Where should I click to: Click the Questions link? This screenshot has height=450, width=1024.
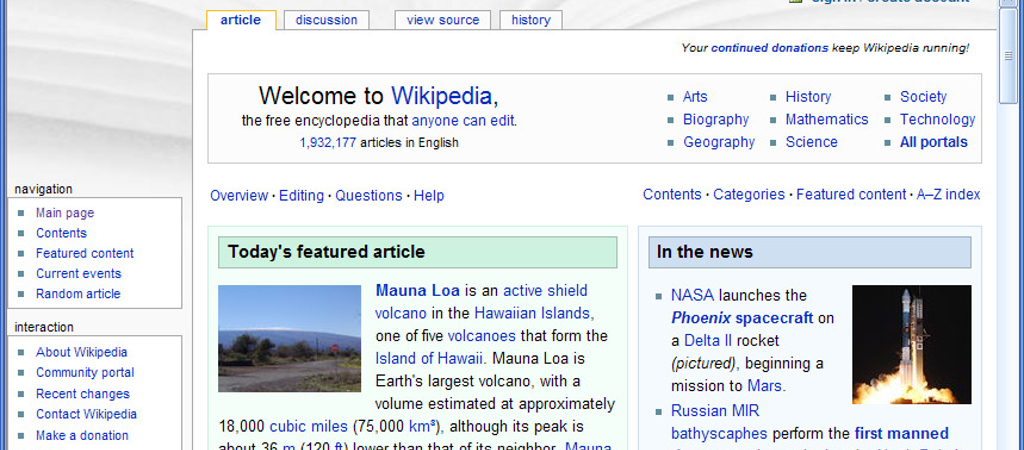(x=369, y=195)
